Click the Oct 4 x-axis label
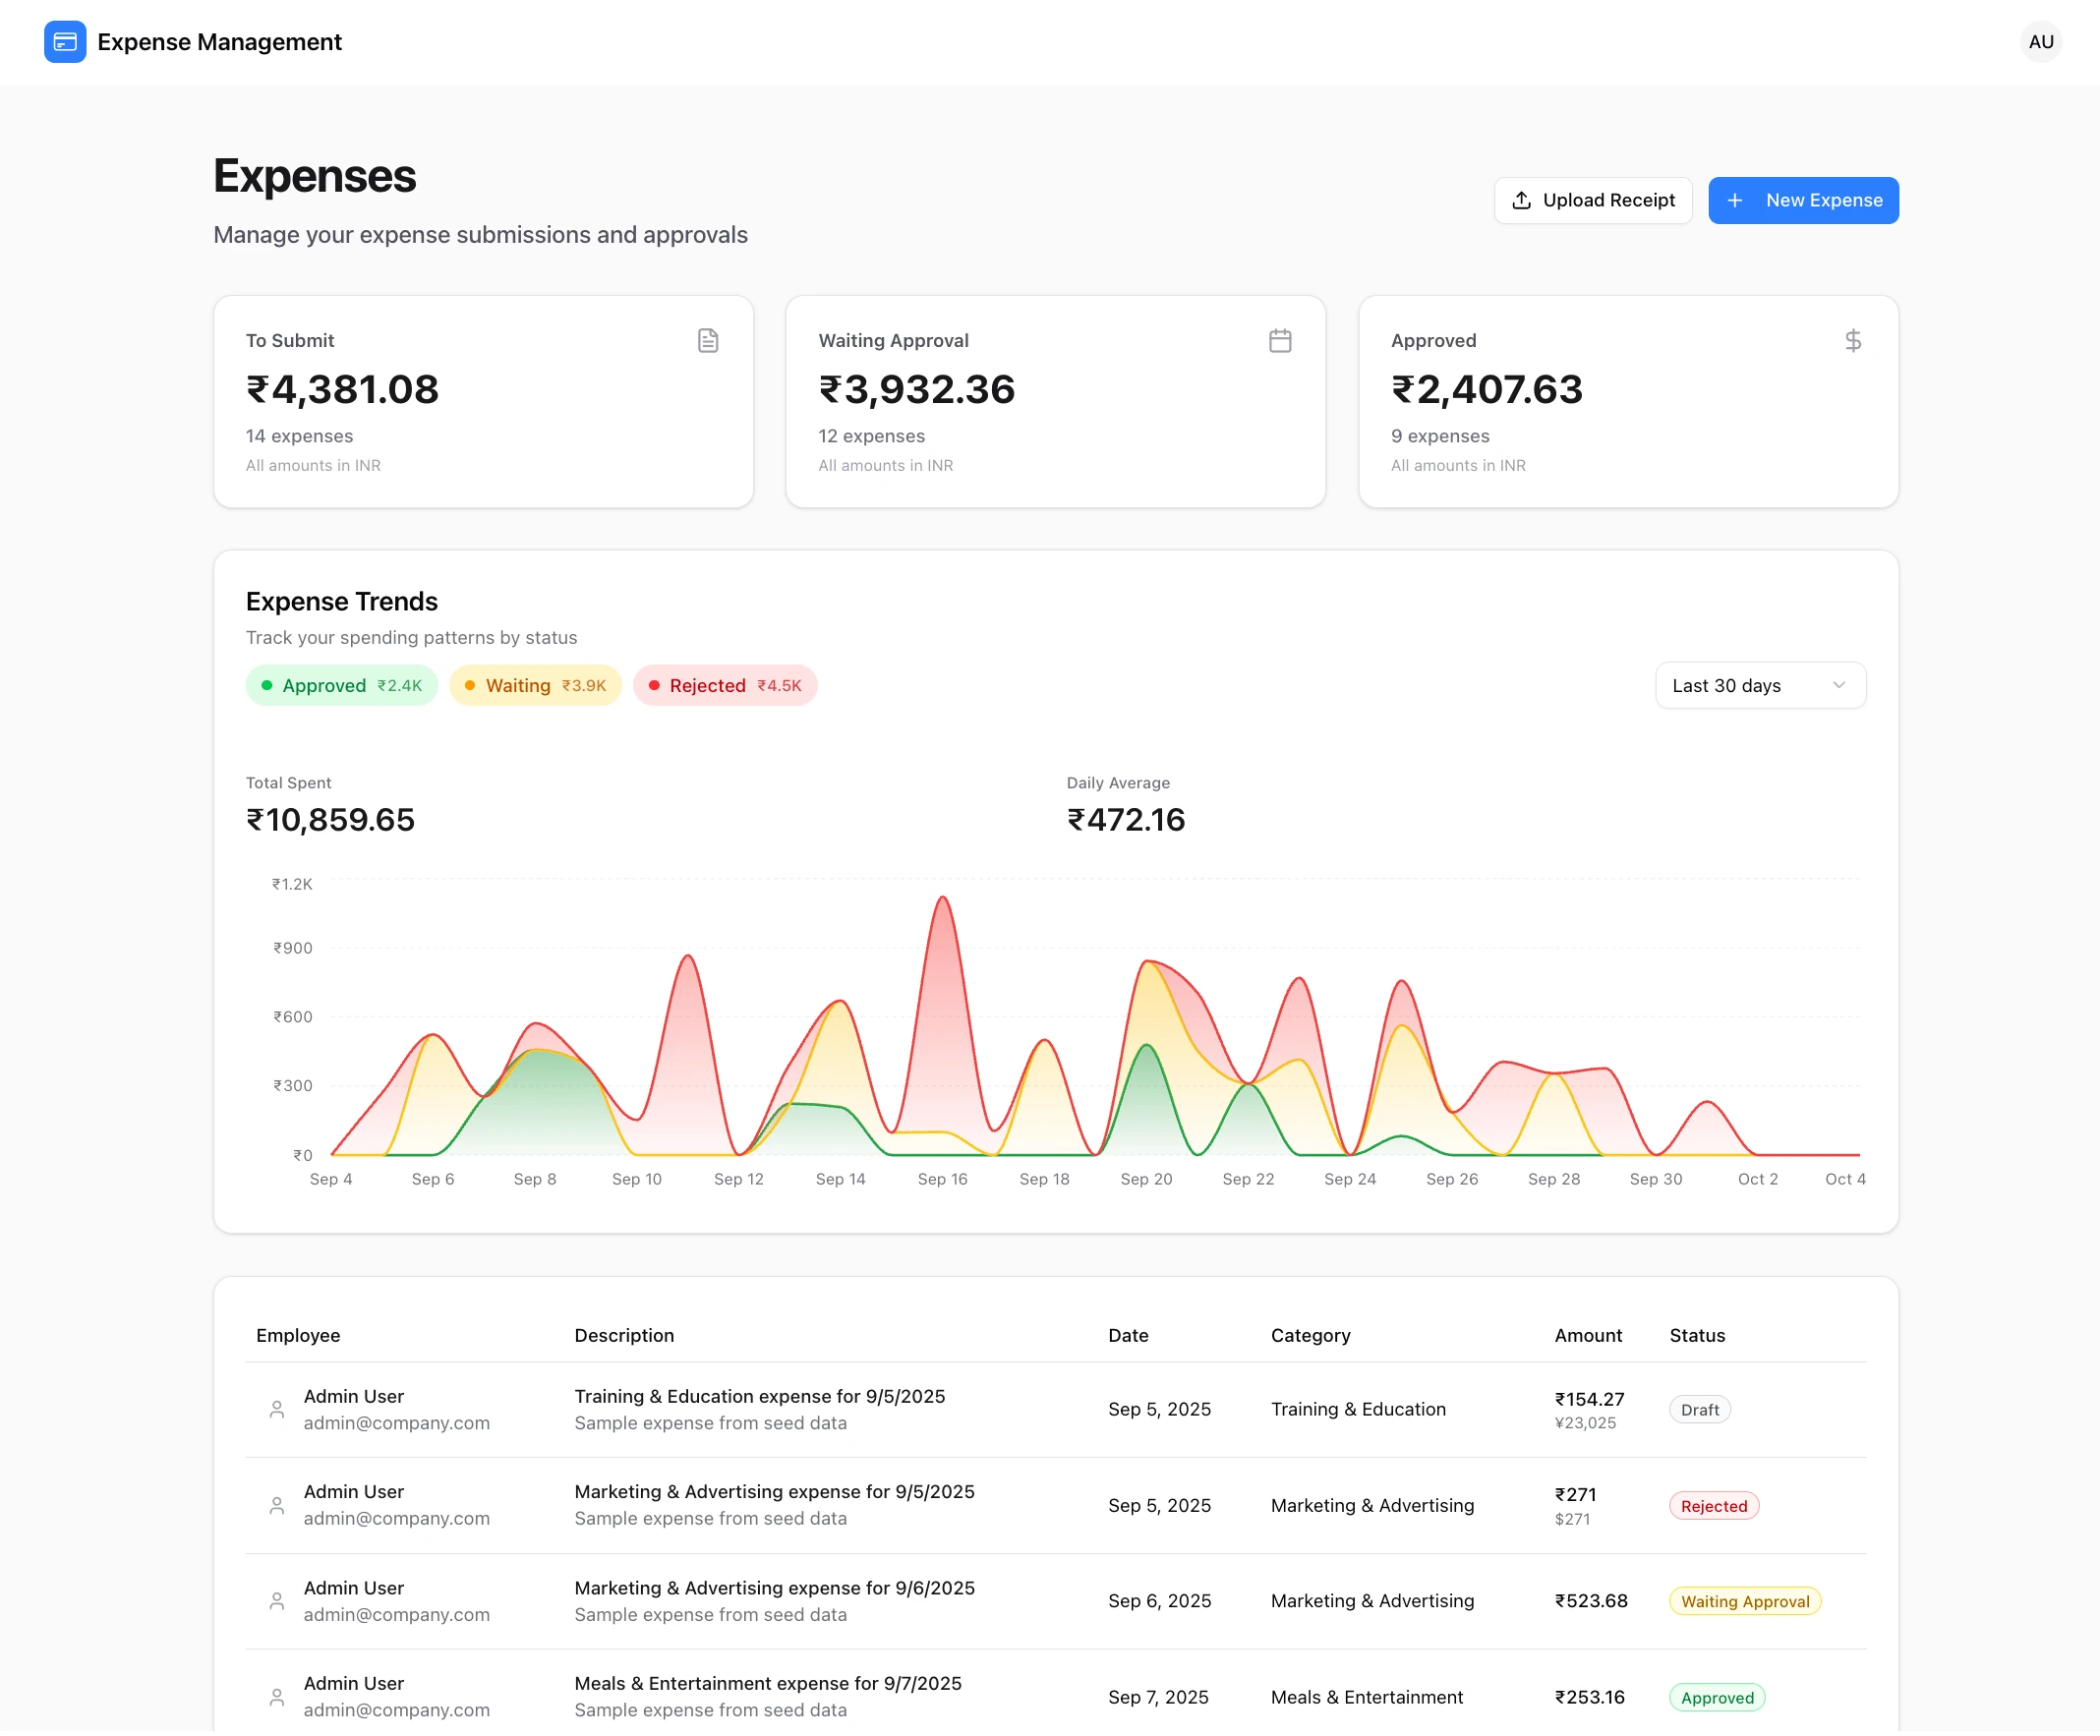 (x=1845, y=1180)
